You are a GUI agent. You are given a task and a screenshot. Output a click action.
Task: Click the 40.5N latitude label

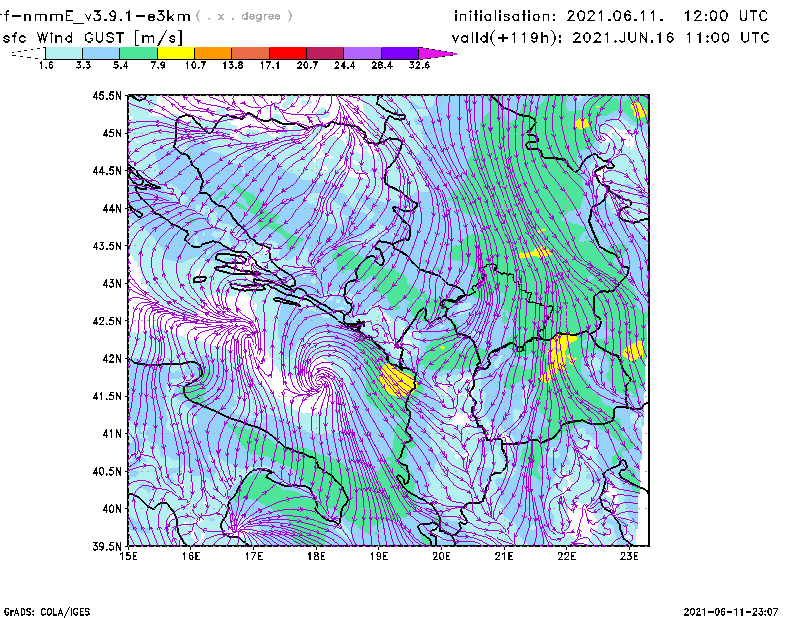[x=107, y=472]
